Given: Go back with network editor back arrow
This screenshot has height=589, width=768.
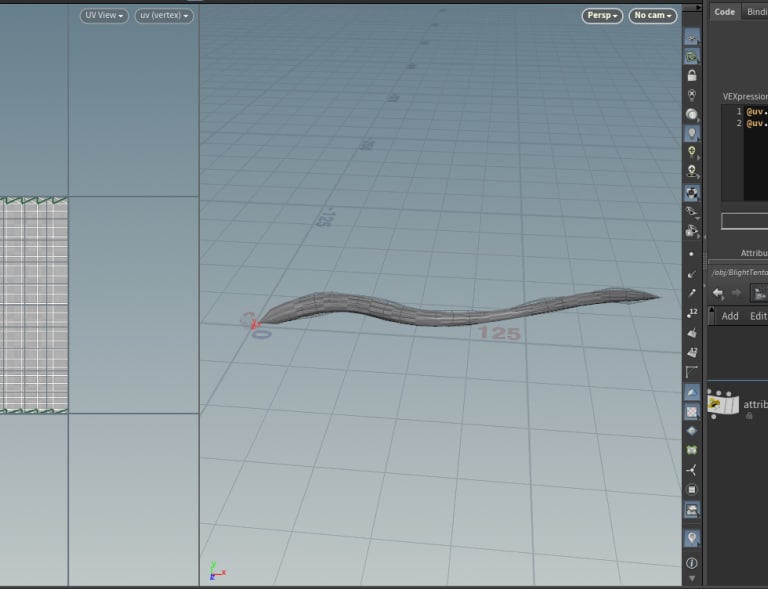Looking at the screenshot, I should (x=718, y=293).
